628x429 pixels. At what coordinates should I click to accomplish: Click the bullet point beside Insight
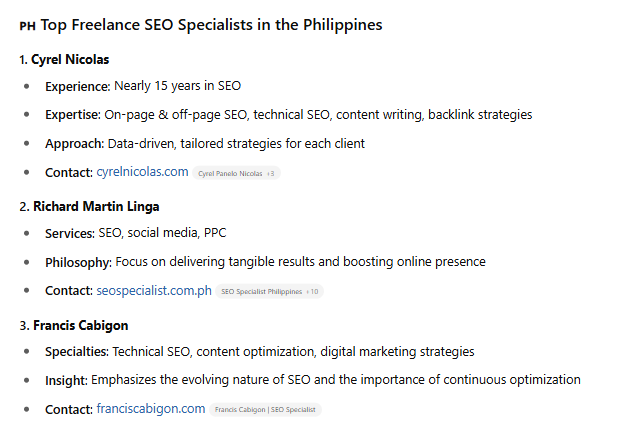tap(27, 381)
